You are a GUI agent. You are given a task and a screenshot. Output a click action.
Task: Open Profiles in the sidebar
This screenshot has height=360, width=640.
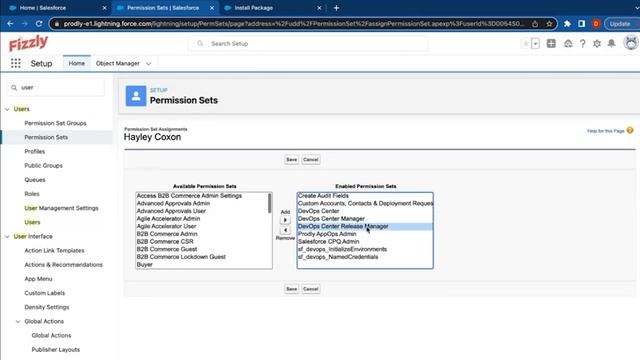click(35, 151)
